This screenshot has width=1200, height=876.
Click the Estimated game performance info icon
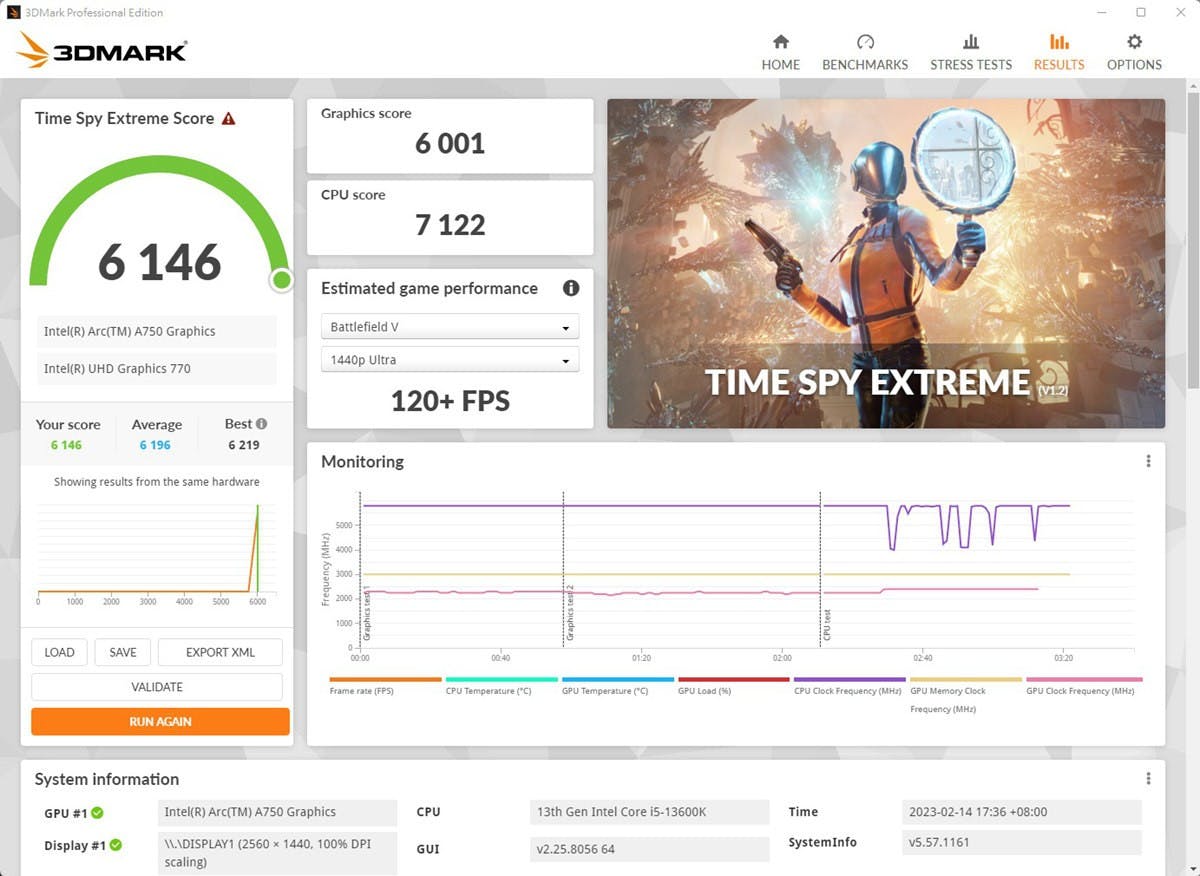[571, 288]
